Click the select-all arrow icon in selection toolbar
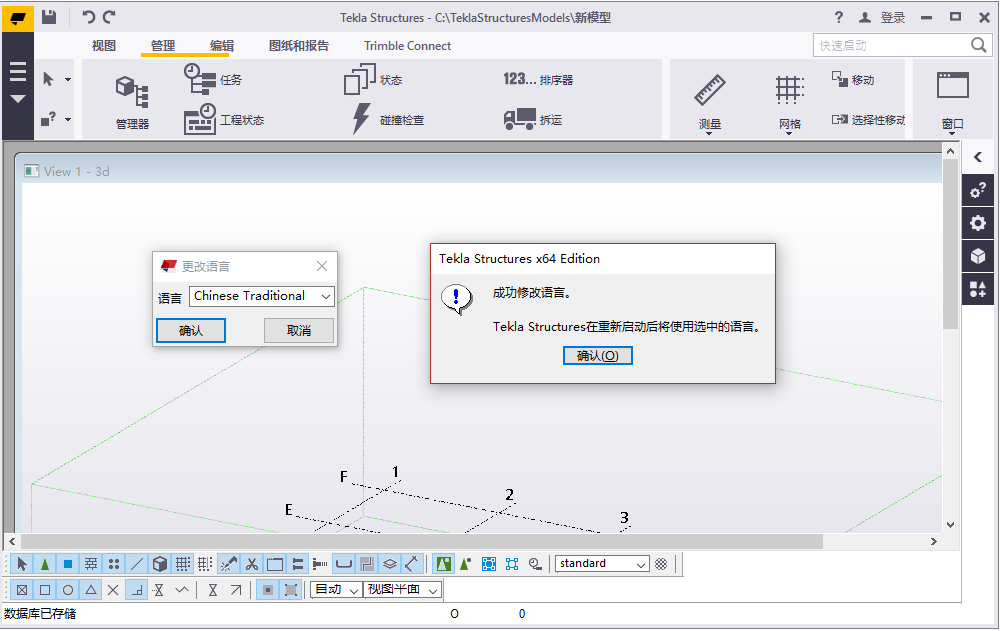 click(x=22, y=564)
